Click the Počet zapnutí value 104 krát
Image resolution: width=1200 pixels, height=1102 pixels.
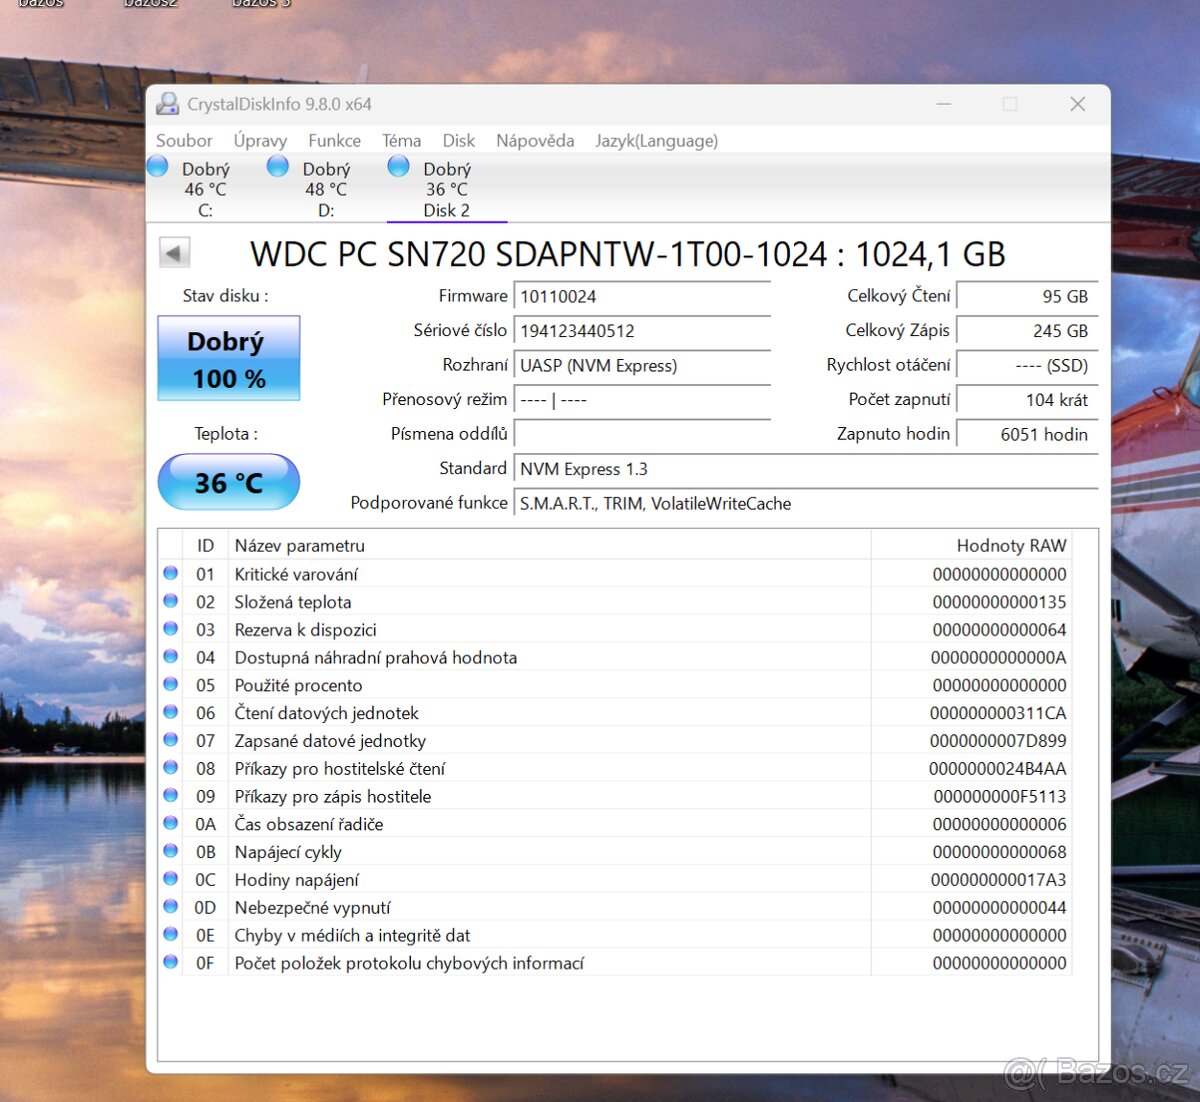click(1027, 399)
